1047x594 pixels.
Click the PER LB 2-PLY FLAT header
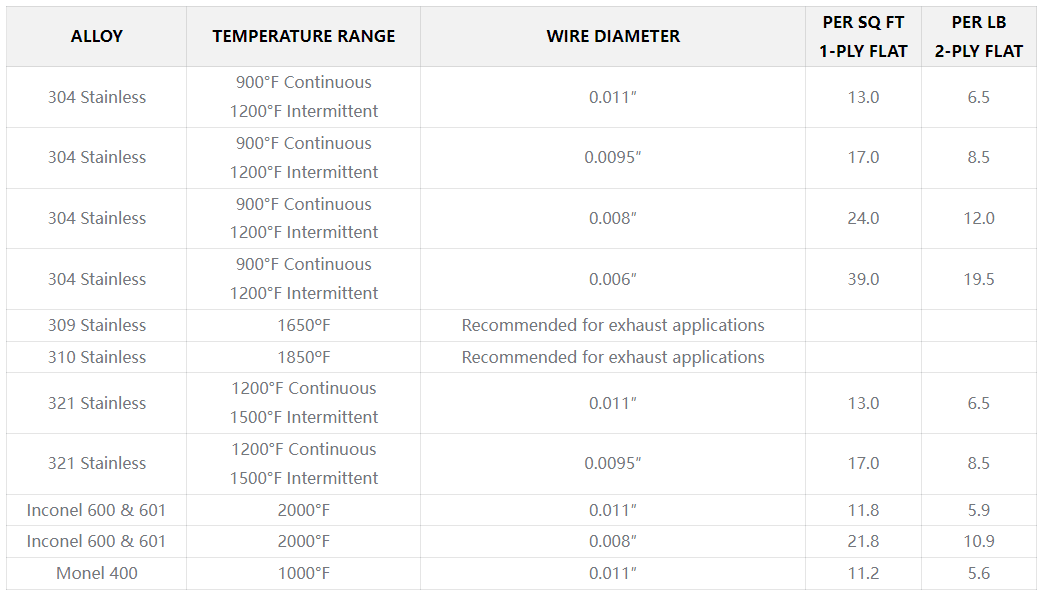pos(978,36)
